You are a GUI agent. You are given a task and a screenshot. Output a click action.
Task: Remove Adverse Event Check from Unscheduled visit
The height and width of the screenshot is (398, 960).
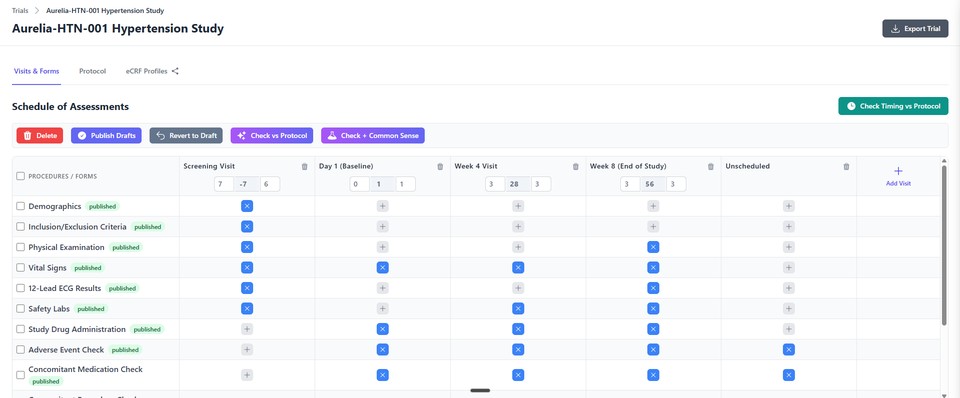789,350
